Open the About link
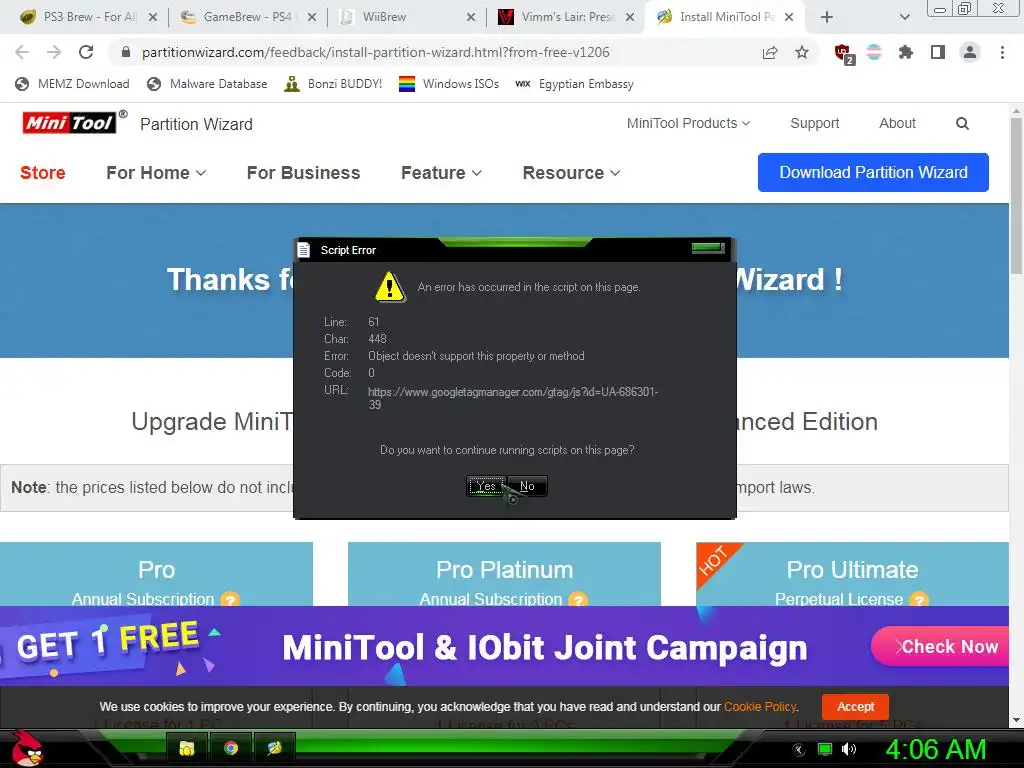Viewport: 1024px width, 768px height. pyautogui.click(x=897, y=123)
